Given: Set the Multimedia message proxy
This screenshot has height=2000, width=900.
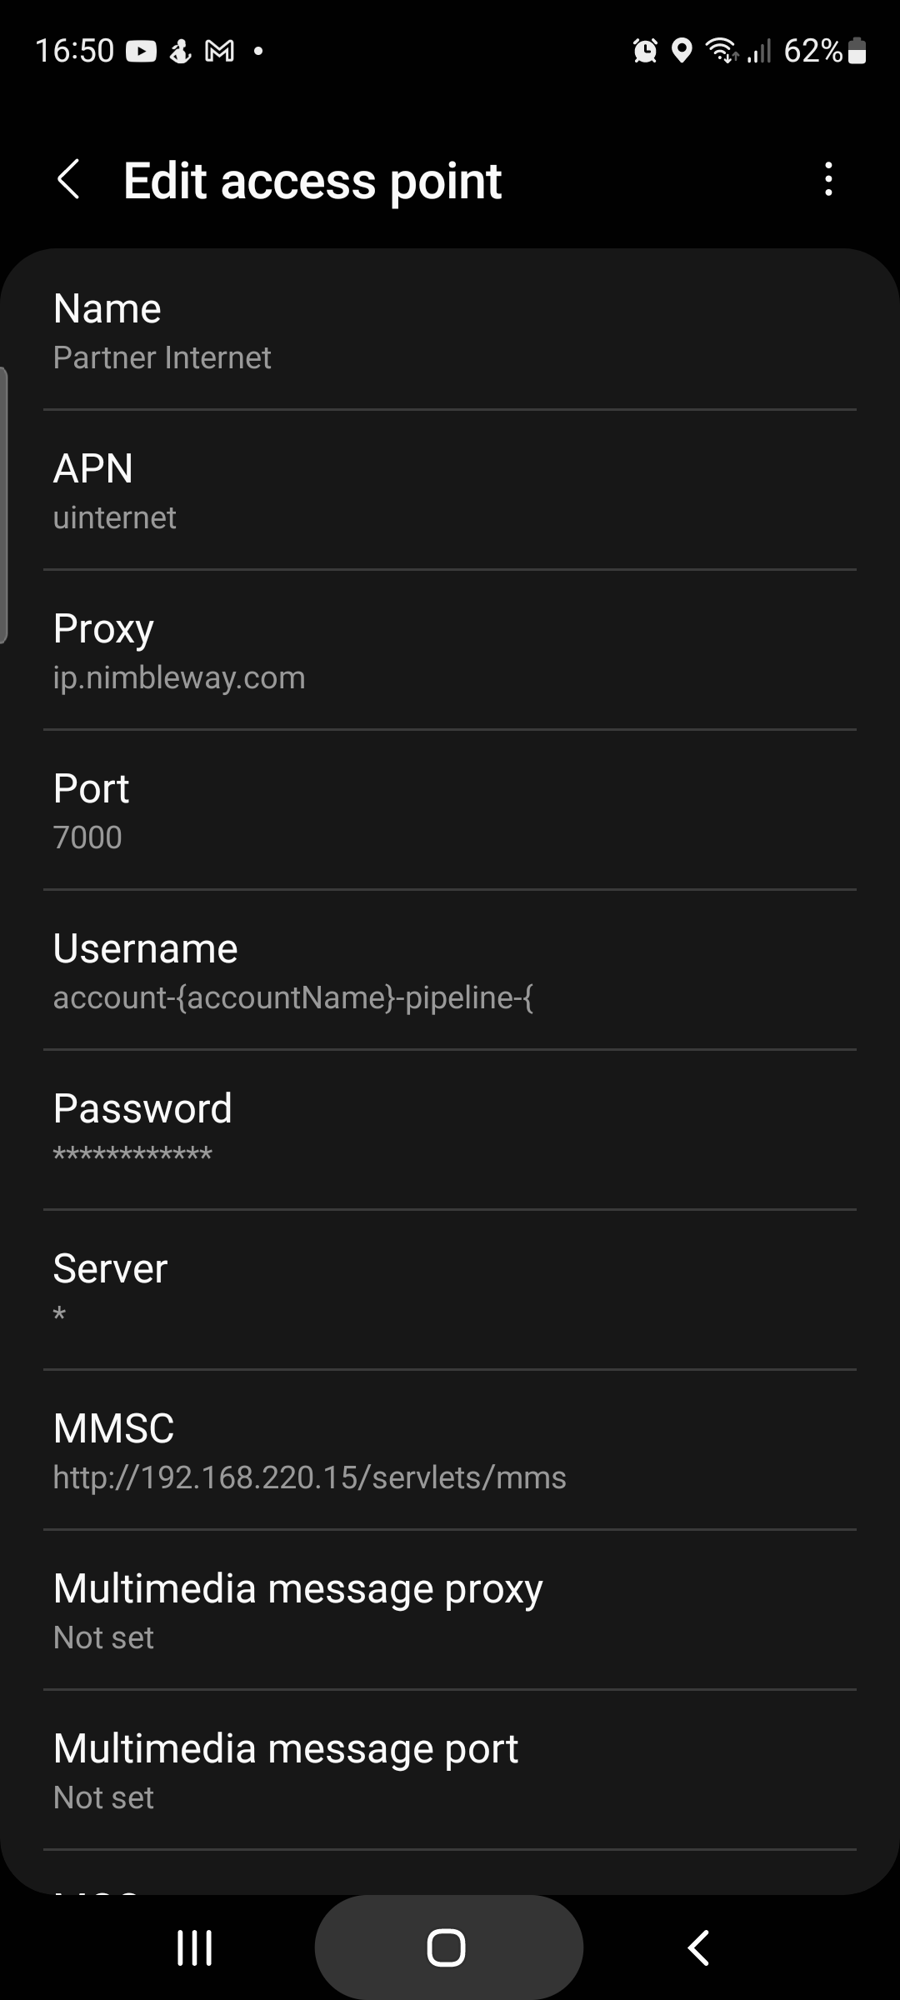Looking at the screenshot, I should [x=450, y=1611].
